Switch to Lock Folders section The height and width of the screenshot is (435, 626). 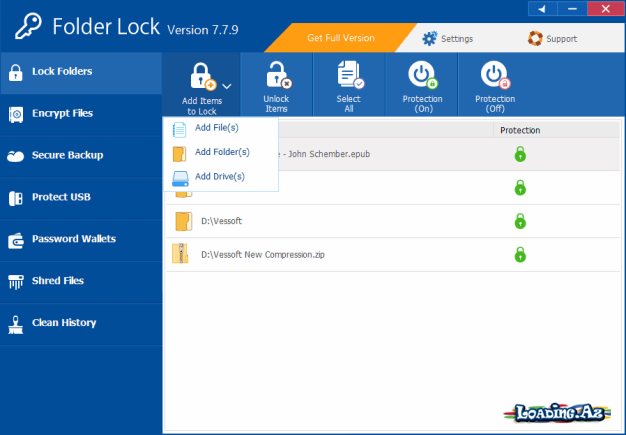(81, 73)
